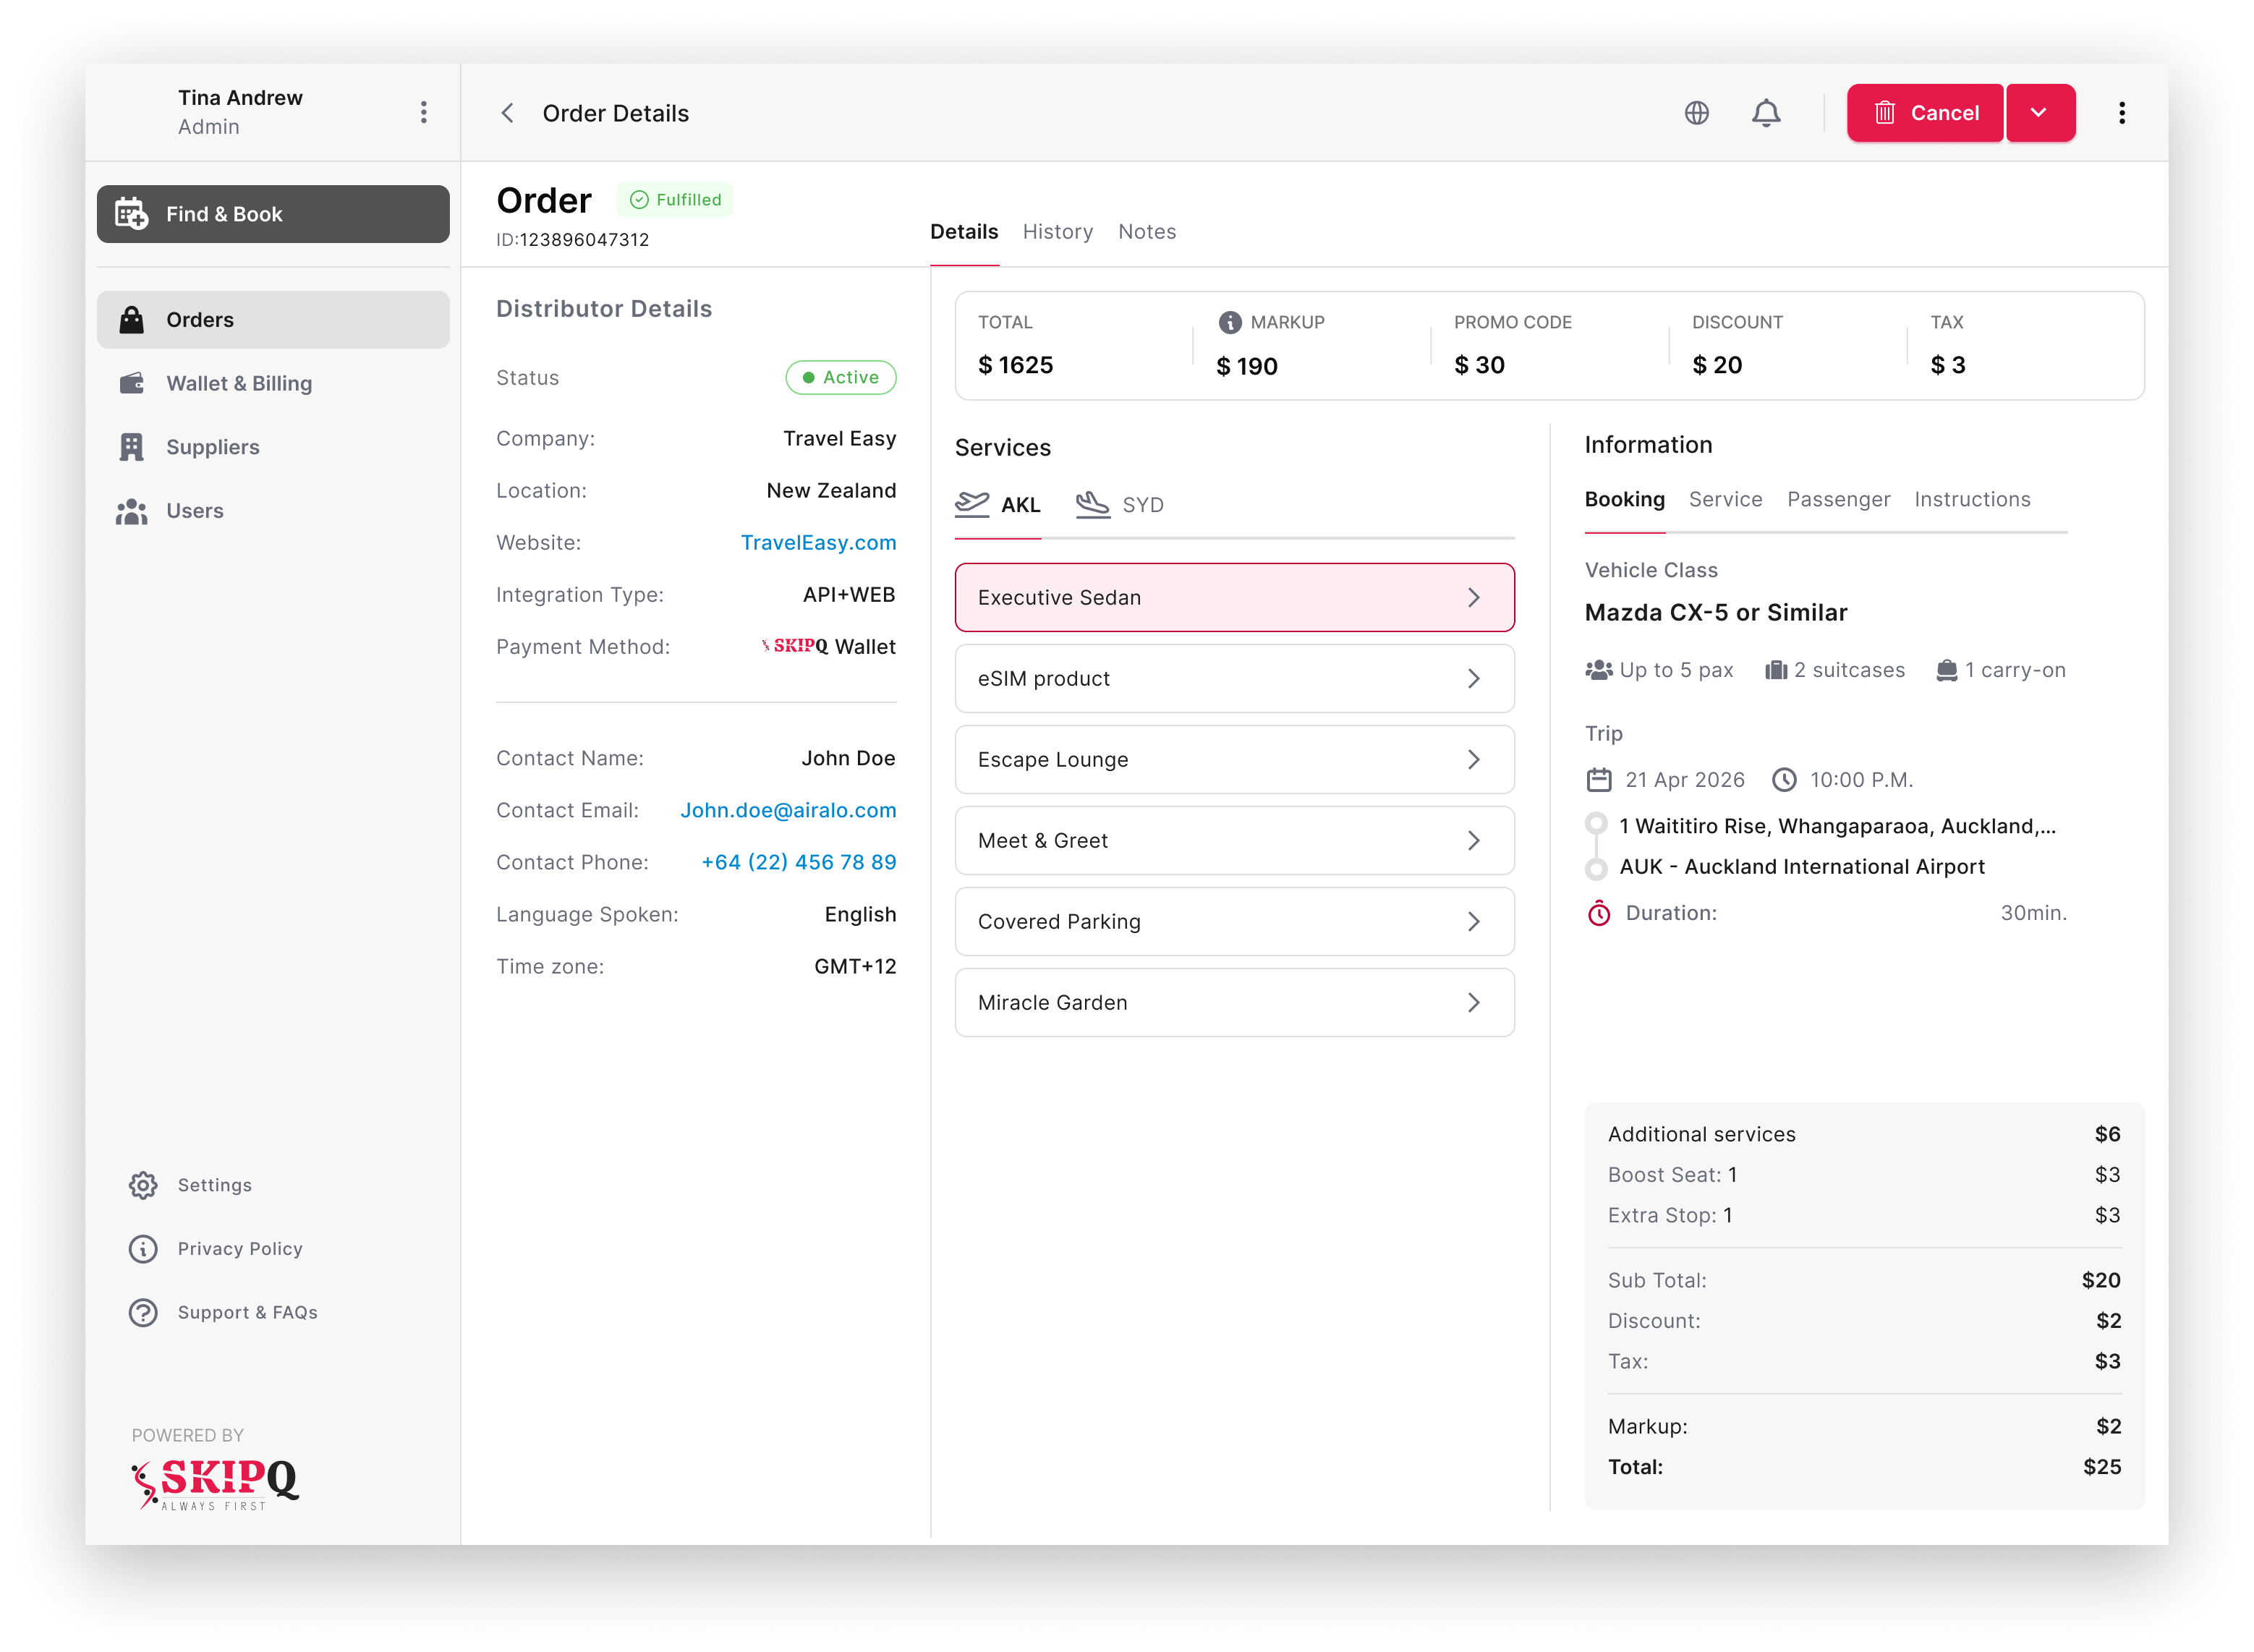Expand the eSIM product row
The width and height of the screenshot is (2254, 1652).
(1234, 678)
